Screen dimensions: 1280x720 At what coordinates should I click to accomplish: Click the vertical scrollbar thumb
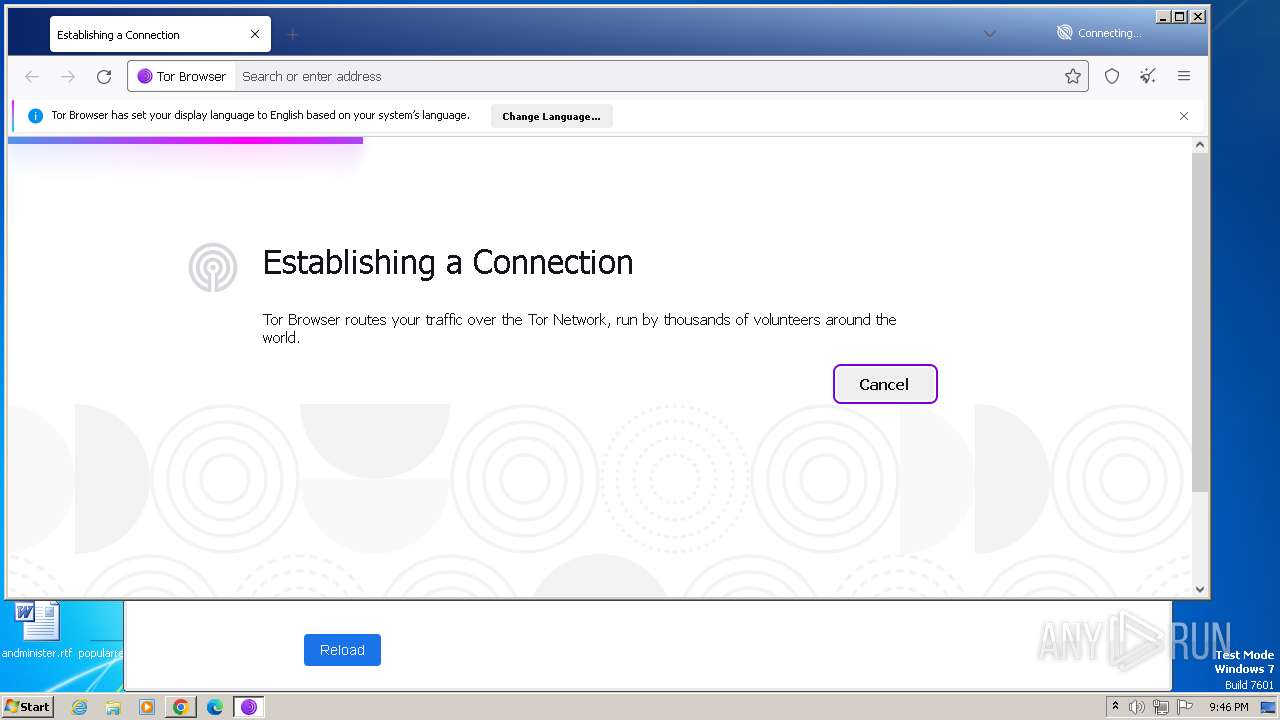pos(1200,322)
